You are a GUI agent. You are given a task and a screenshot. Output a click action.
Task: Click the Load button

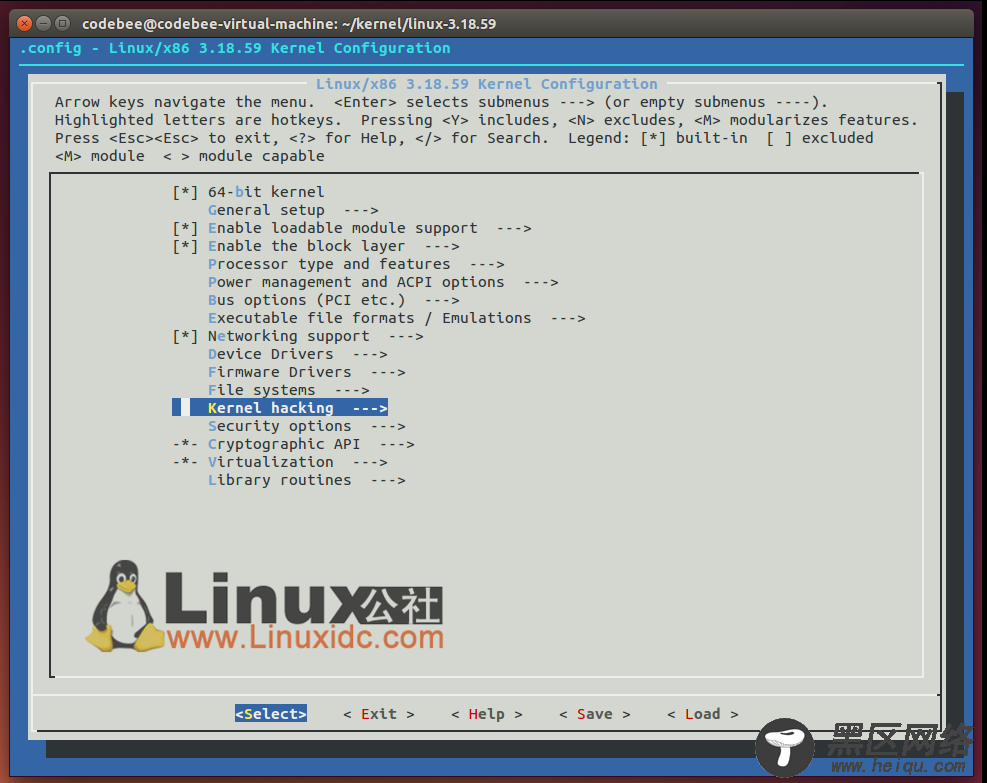coord(702,714)
